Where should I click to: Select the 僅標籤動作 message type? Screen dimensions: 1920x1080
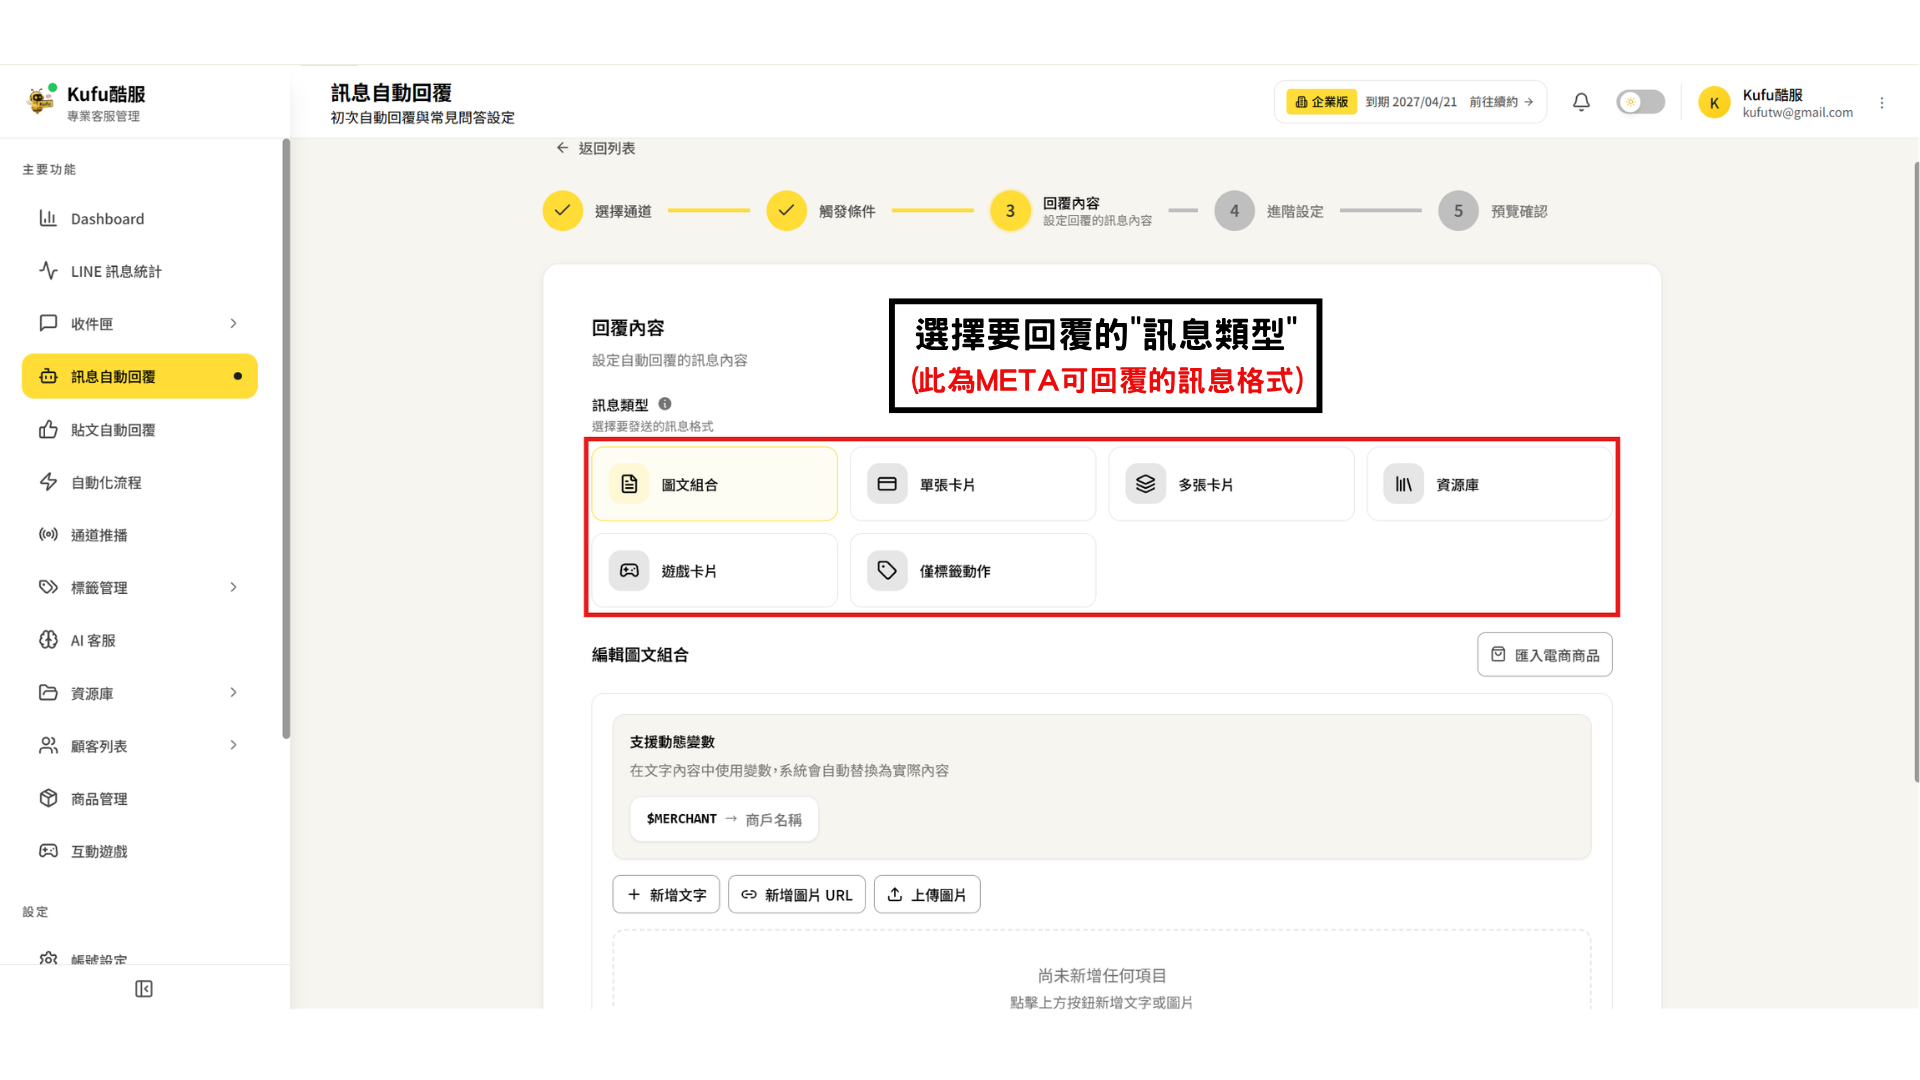coord(972,570)
